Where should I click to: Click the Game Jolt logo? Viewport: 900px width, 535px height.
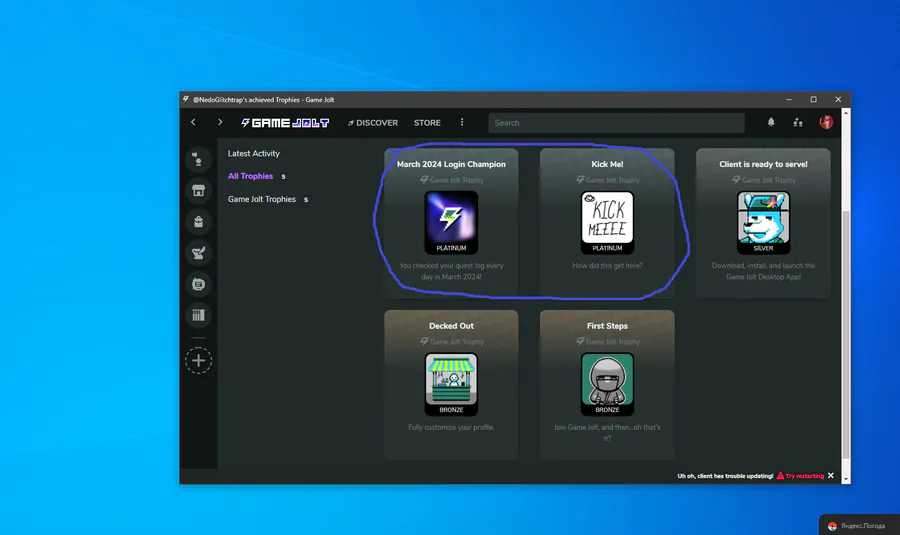285,123
